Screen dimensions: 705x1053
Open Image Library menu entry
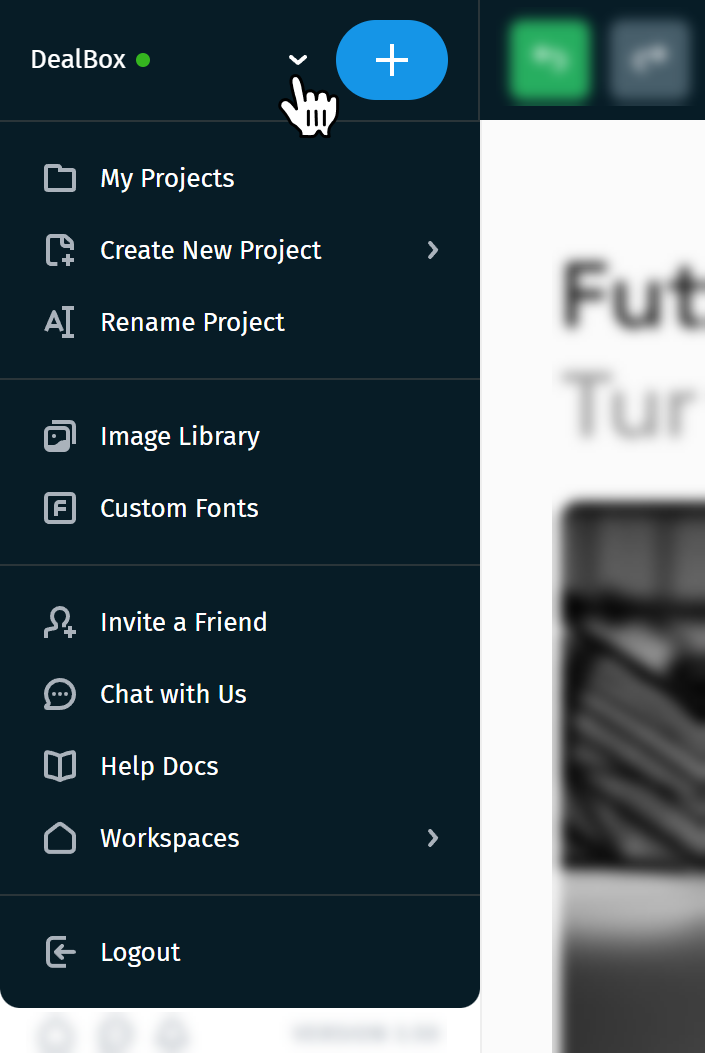[x=240, y=437]
